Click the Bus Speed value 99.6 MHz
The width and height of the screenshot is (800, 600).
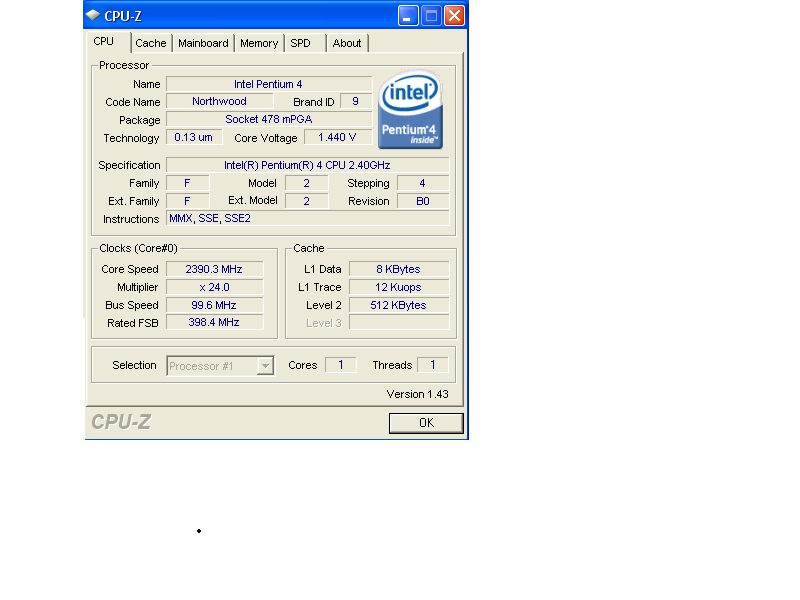click(214, 305)
